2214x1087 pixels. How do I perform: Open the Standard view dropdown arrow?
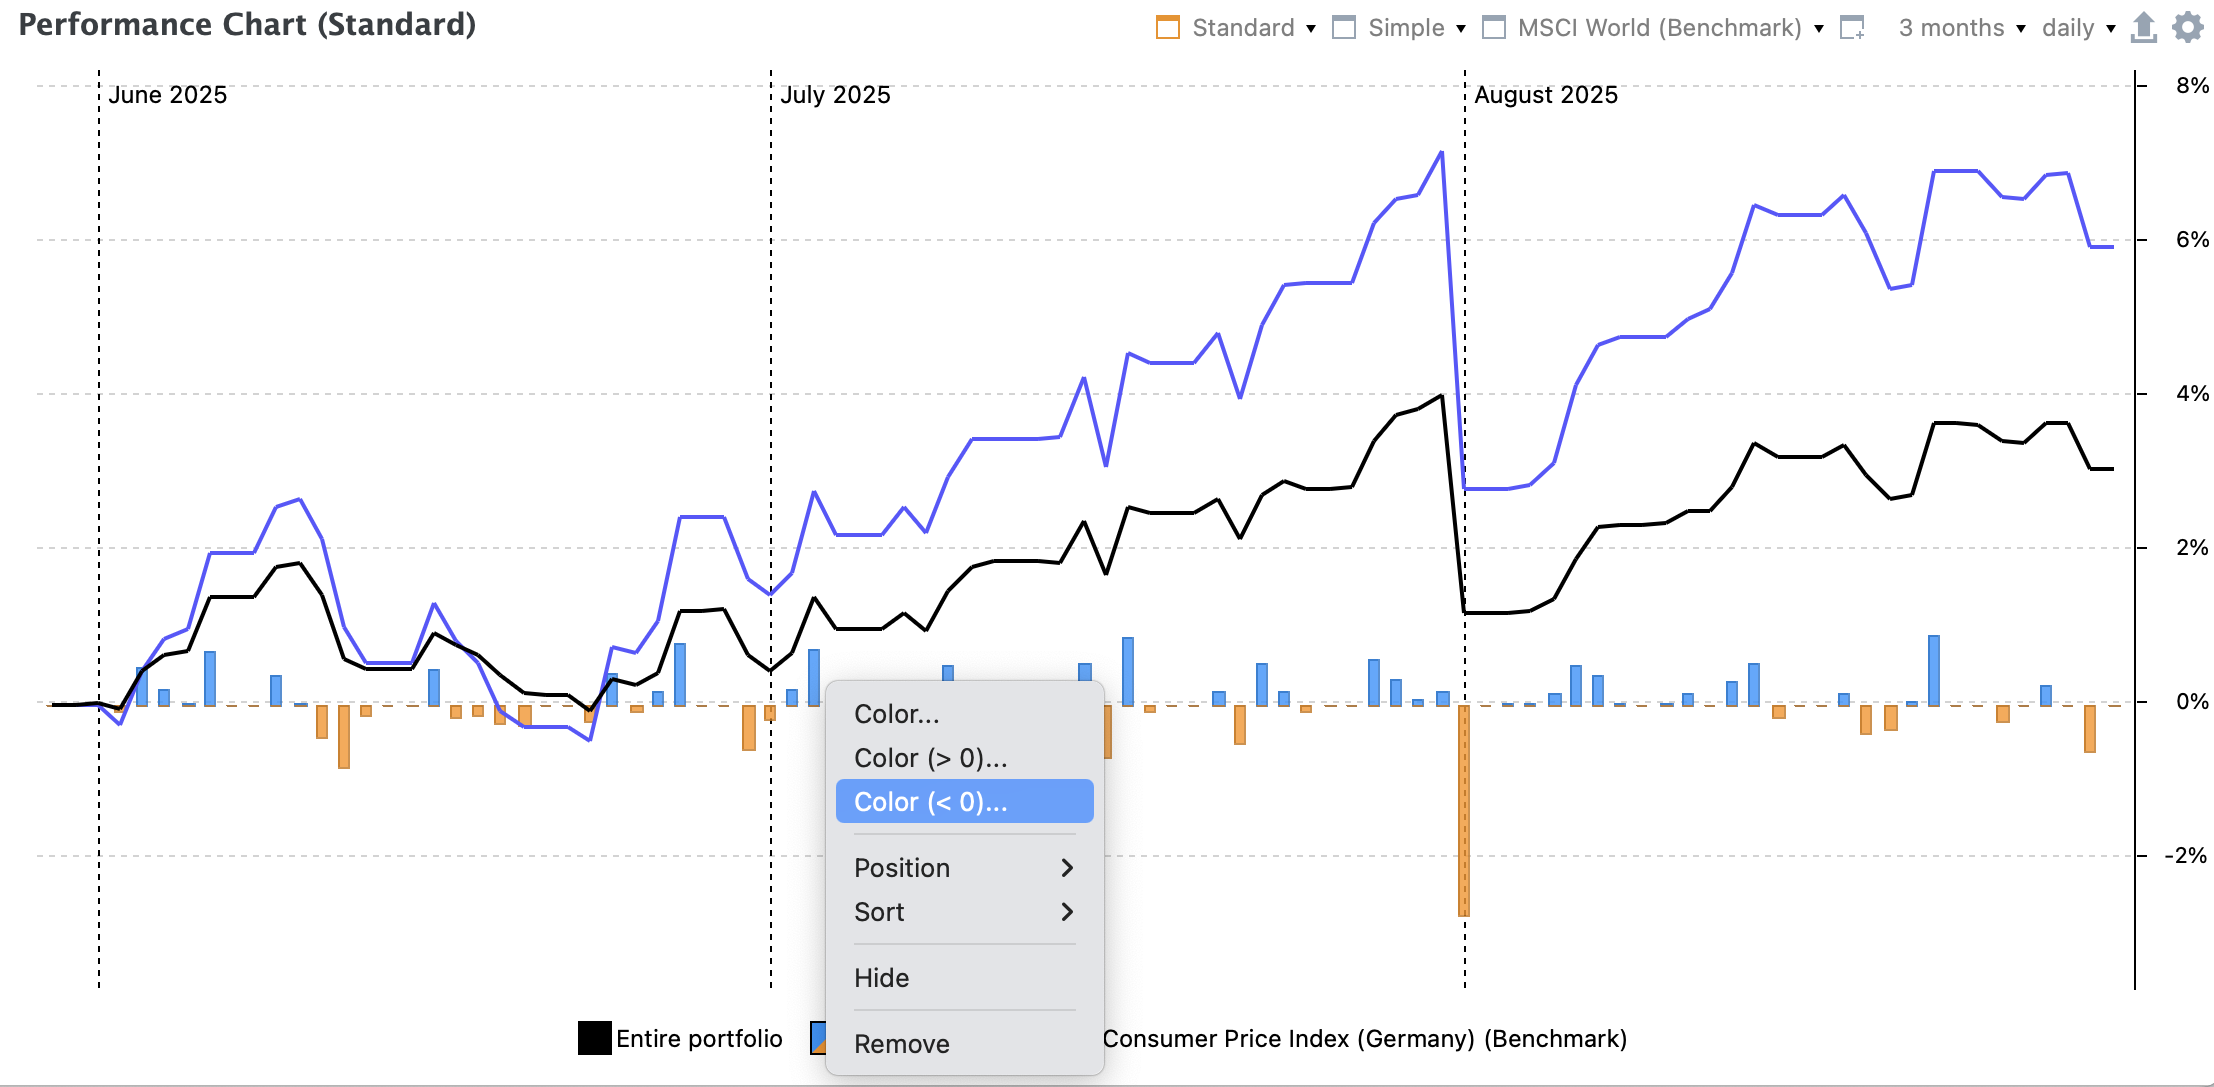click(1311, 29)
